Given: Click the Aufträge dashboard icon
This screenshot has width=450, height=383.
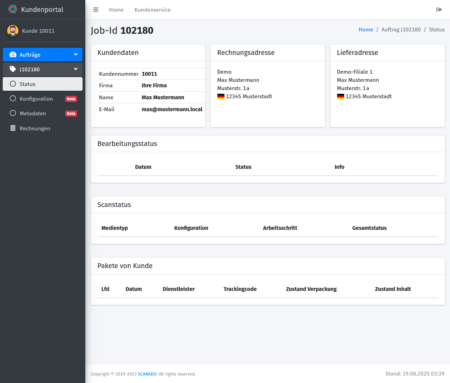Looking at the screenshot, I should click(x=13, y=55).
